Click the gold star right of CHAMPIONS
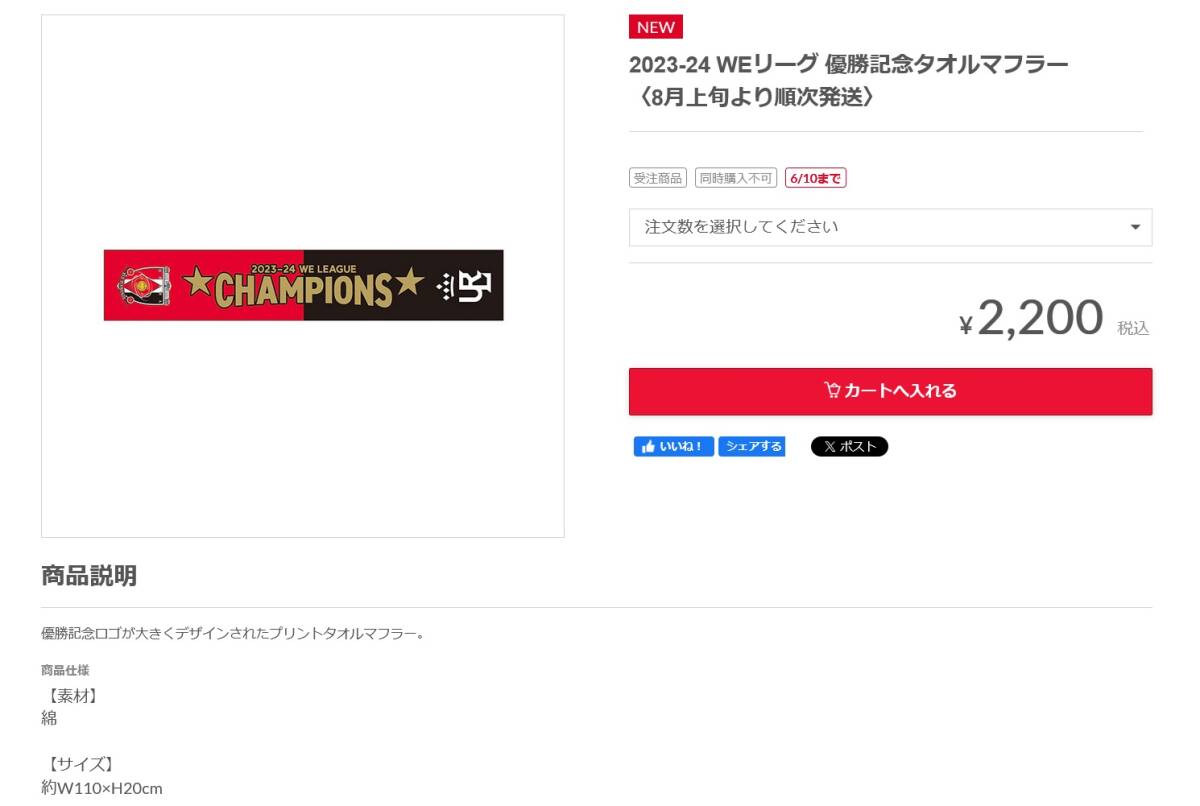 (x=409, y=283)
